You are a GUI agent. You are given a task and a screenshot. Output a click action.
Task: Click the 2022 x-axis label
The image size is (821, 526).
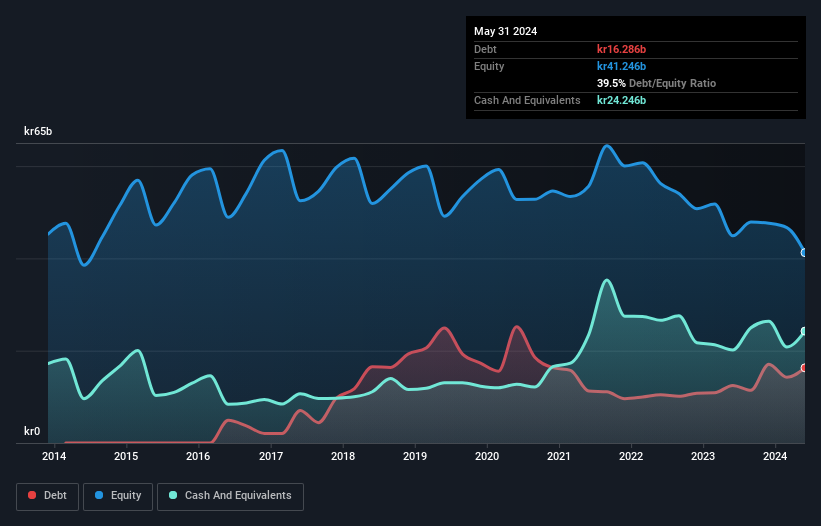coord(631,456)
